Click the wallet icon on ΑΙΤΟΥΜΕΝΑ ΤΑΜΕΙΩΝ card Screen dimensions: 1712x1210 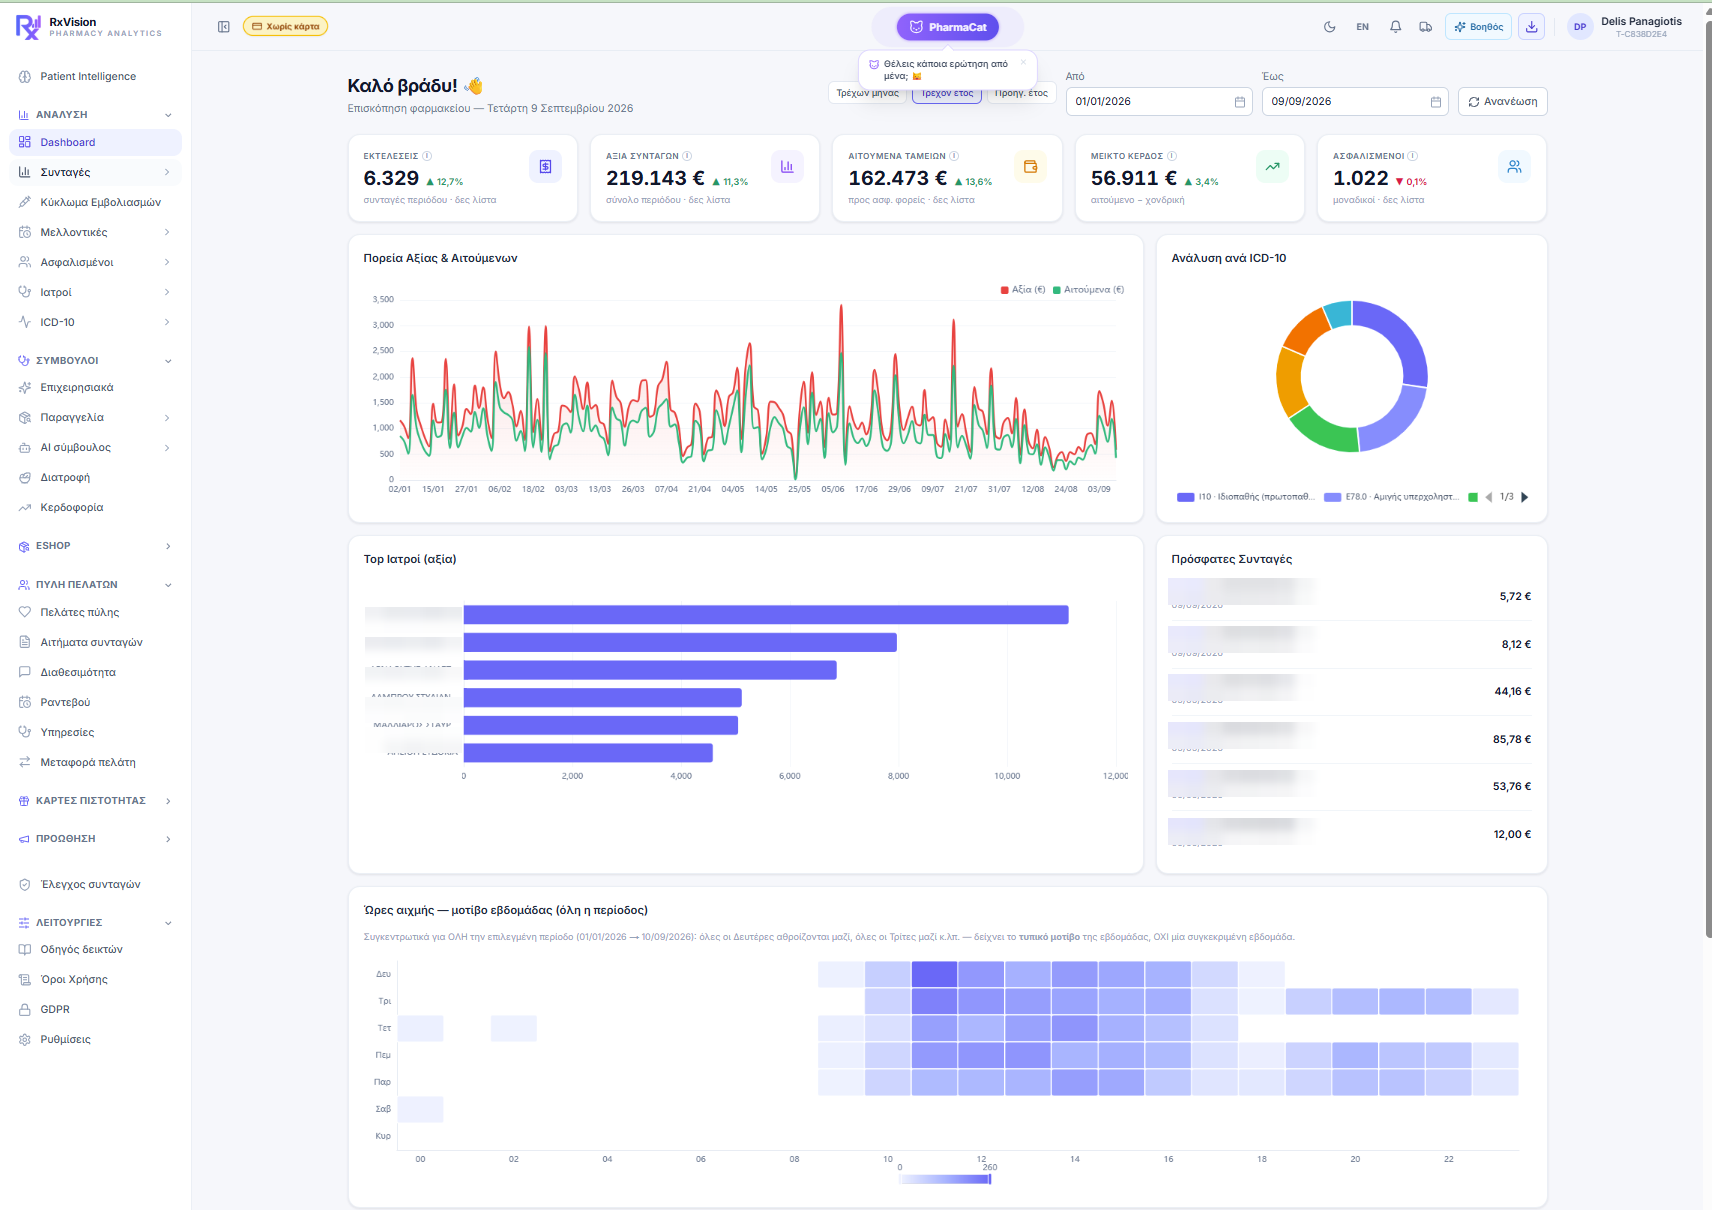click(x=1030, y=167)
